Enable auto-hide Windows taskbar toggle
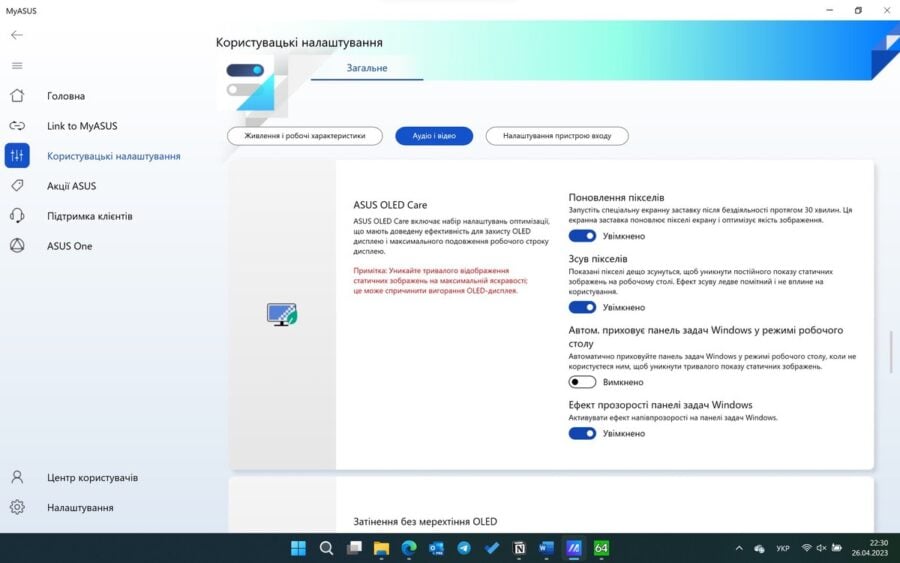The image size is (900, 563). (x=582, y=382)
